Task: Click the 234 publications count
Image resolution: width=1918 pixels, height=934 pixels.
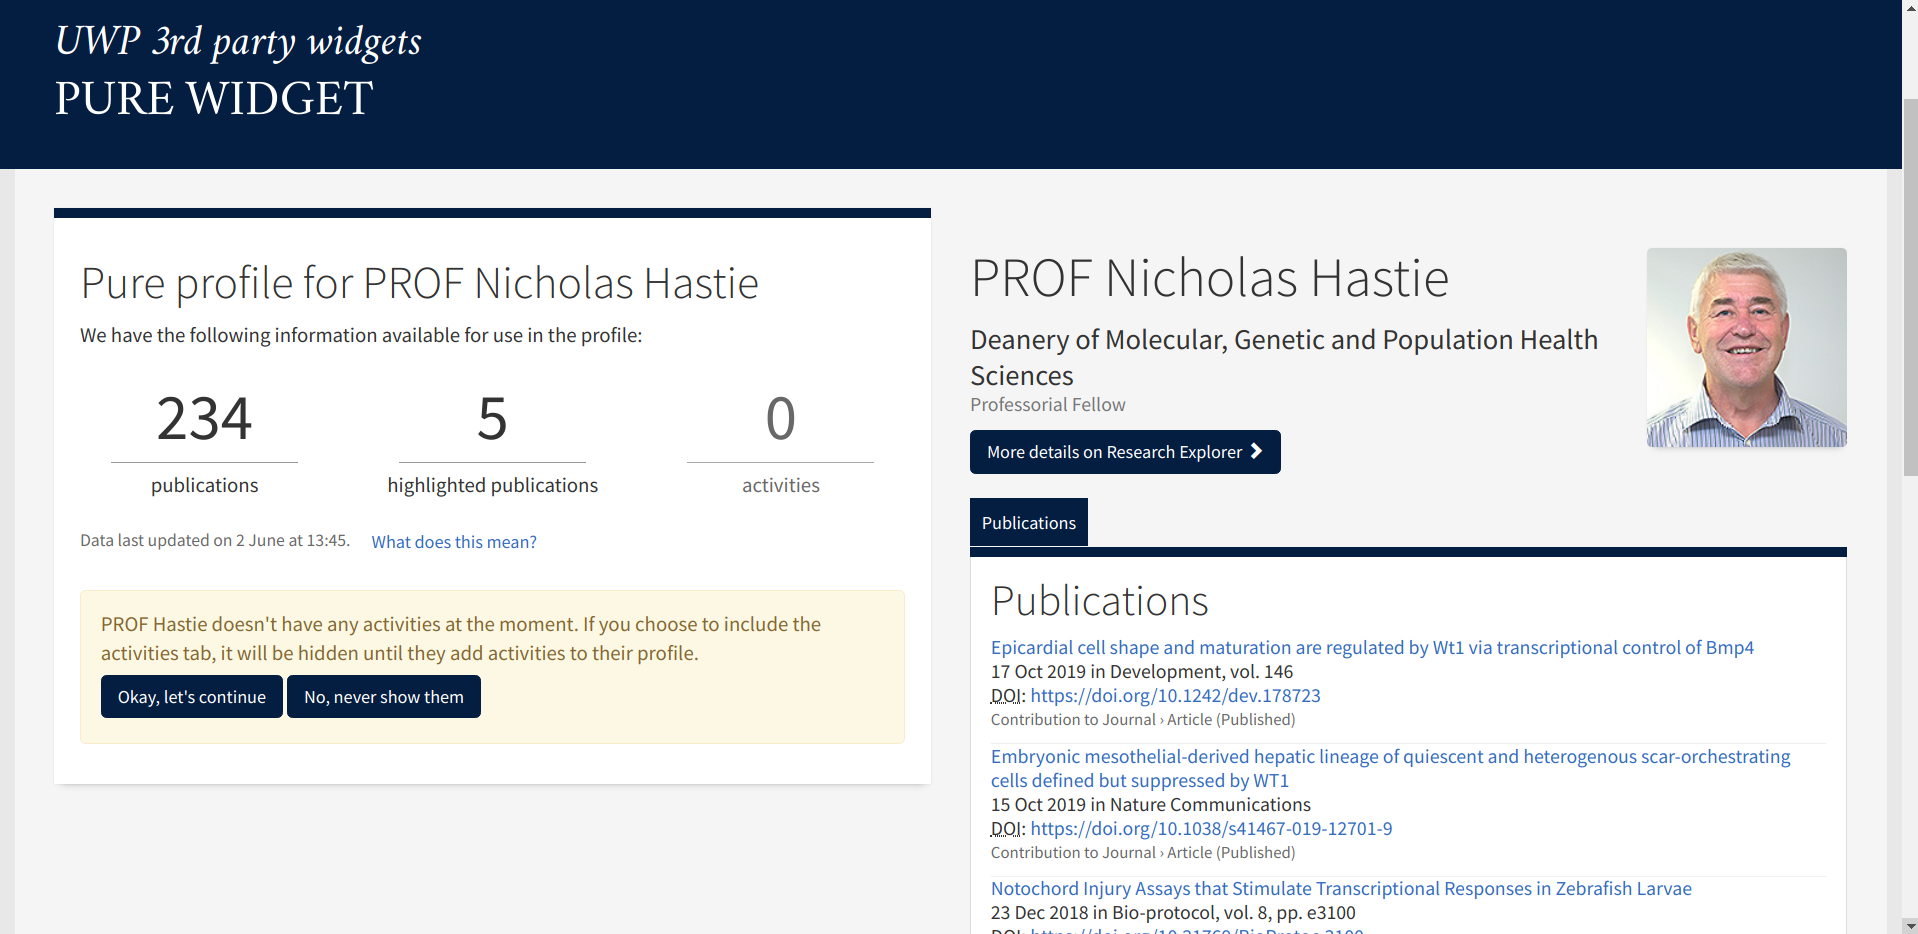Action: [204, 419]
